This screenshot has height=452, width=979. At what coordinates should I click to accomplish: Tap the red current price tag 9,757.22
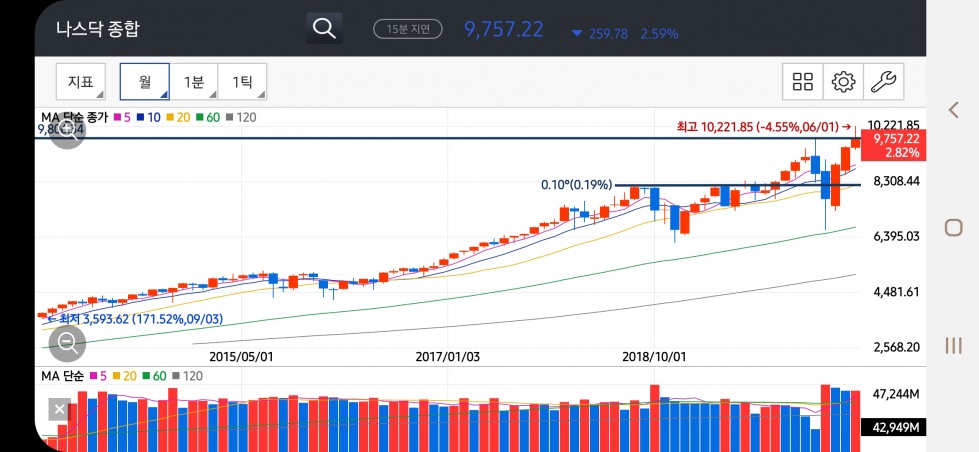(x=893, y=145)
